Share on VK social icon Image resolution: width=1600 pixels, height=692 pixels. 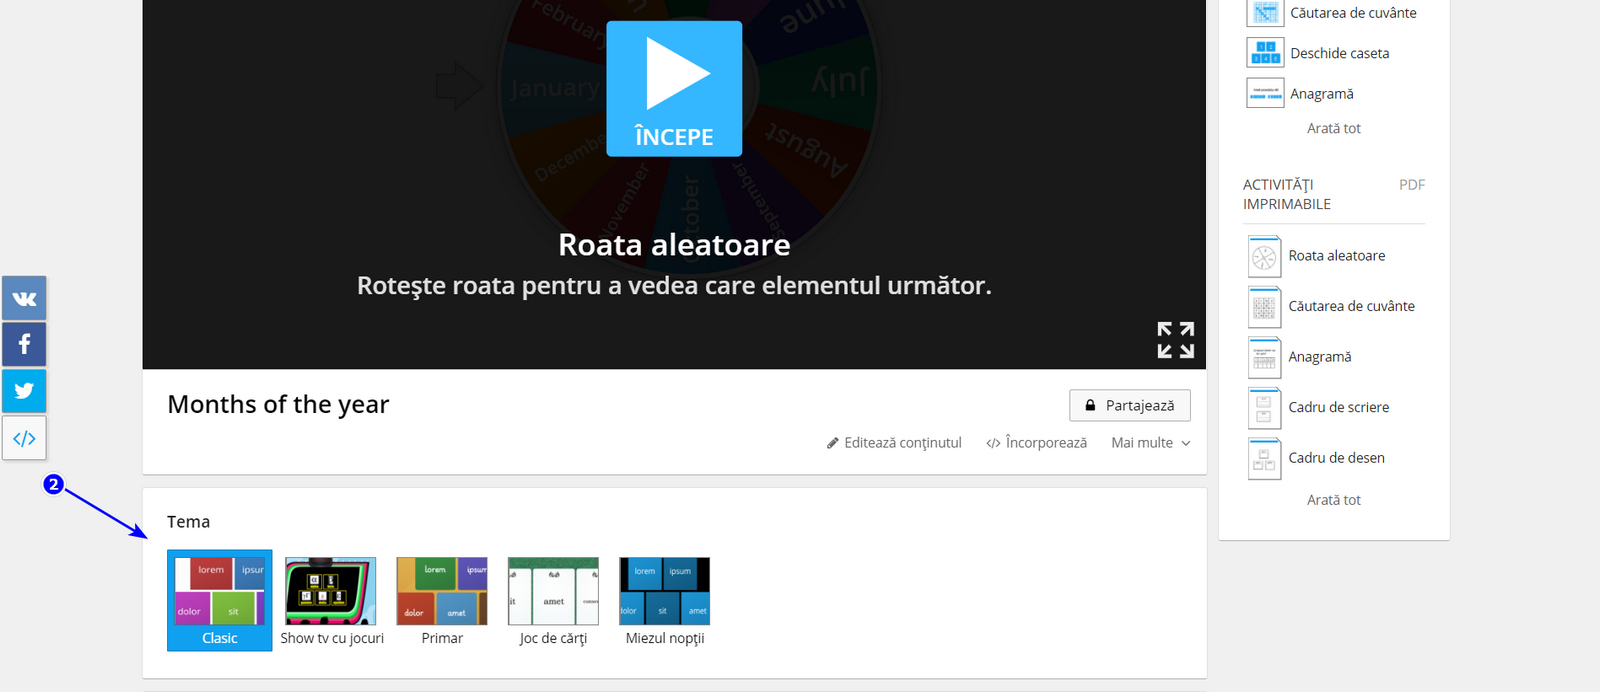tap(24, 298)
